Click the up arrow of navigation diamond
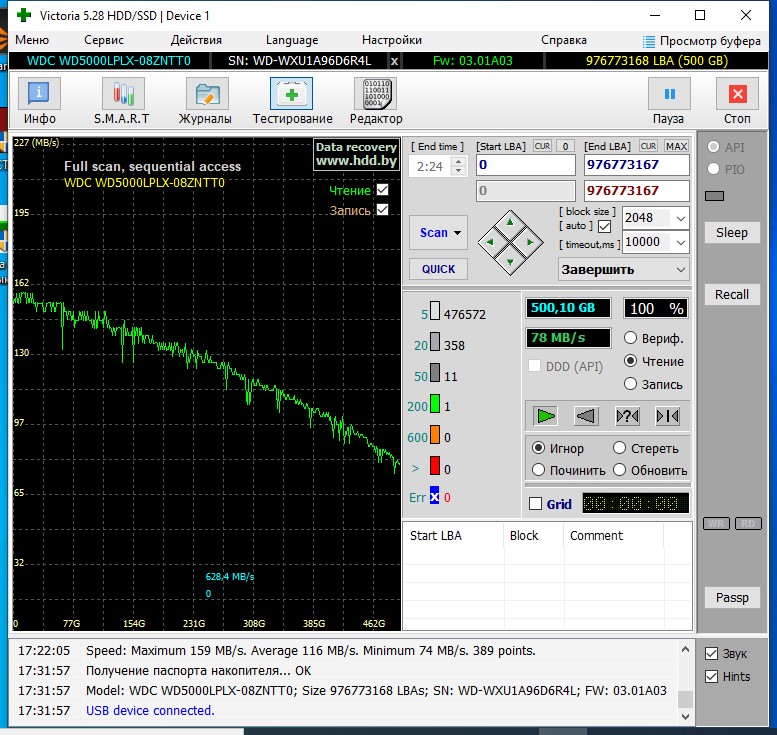The height and width of the screenshot is (735, 777). point(510,223)
